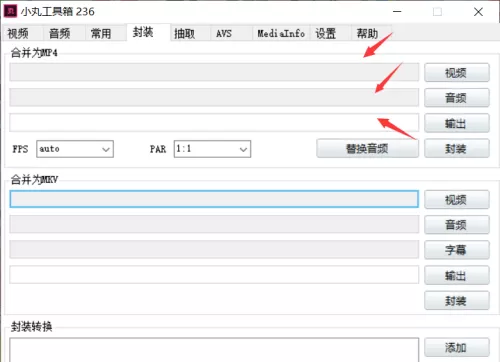Switch to the MediaInfo tab
The width and height of the screenshot is (500, 362).
pyautogui.click(x=281, y=33)
